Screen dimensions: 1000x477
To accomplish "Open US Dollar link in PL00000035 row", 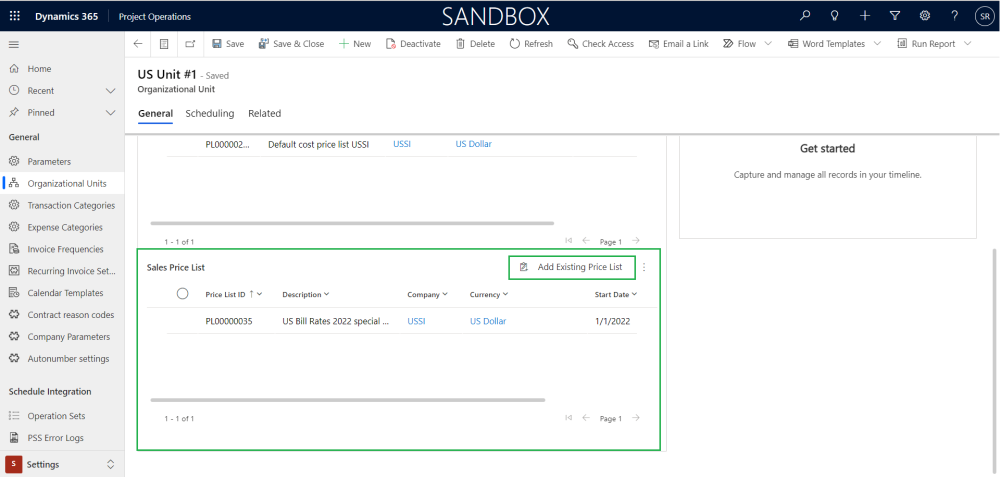I will click(488, 321).
